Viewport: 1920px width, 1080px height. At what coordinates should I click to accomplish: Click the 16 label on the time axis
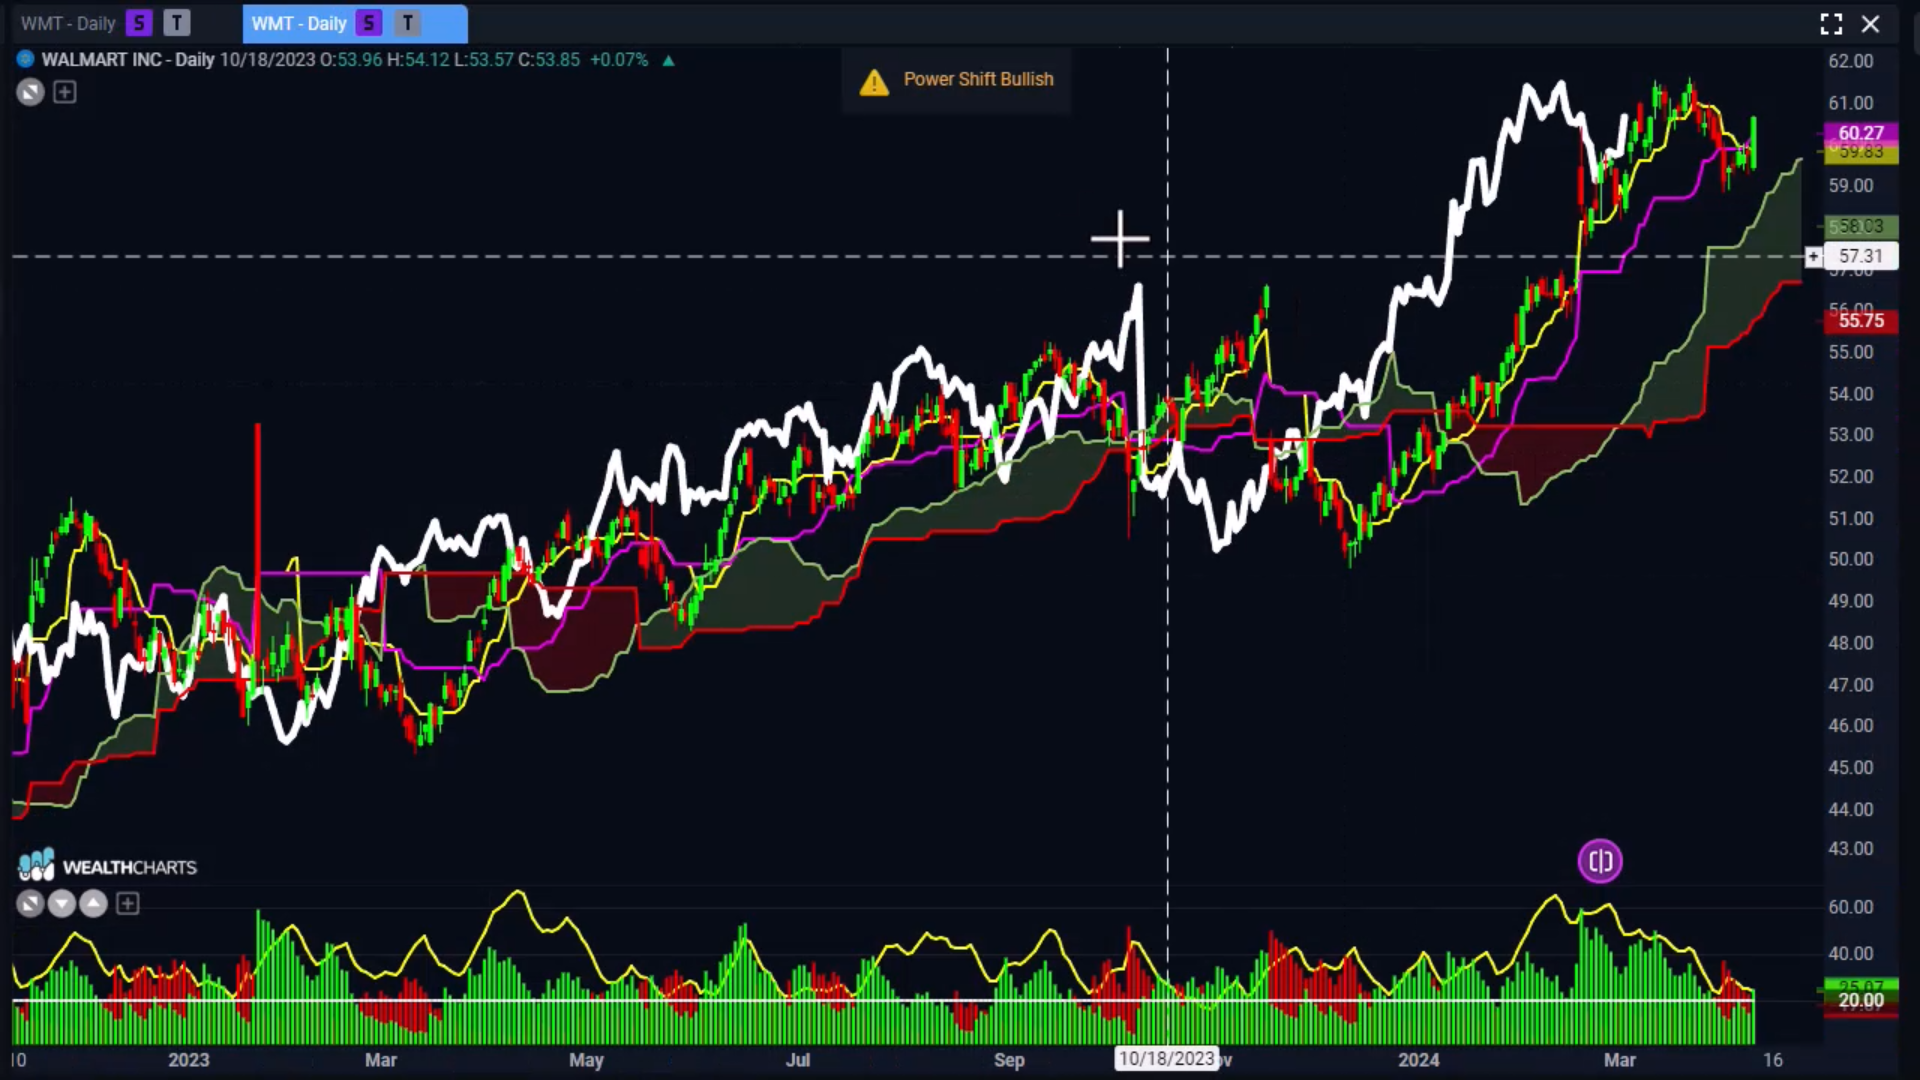(1773, 1060)
